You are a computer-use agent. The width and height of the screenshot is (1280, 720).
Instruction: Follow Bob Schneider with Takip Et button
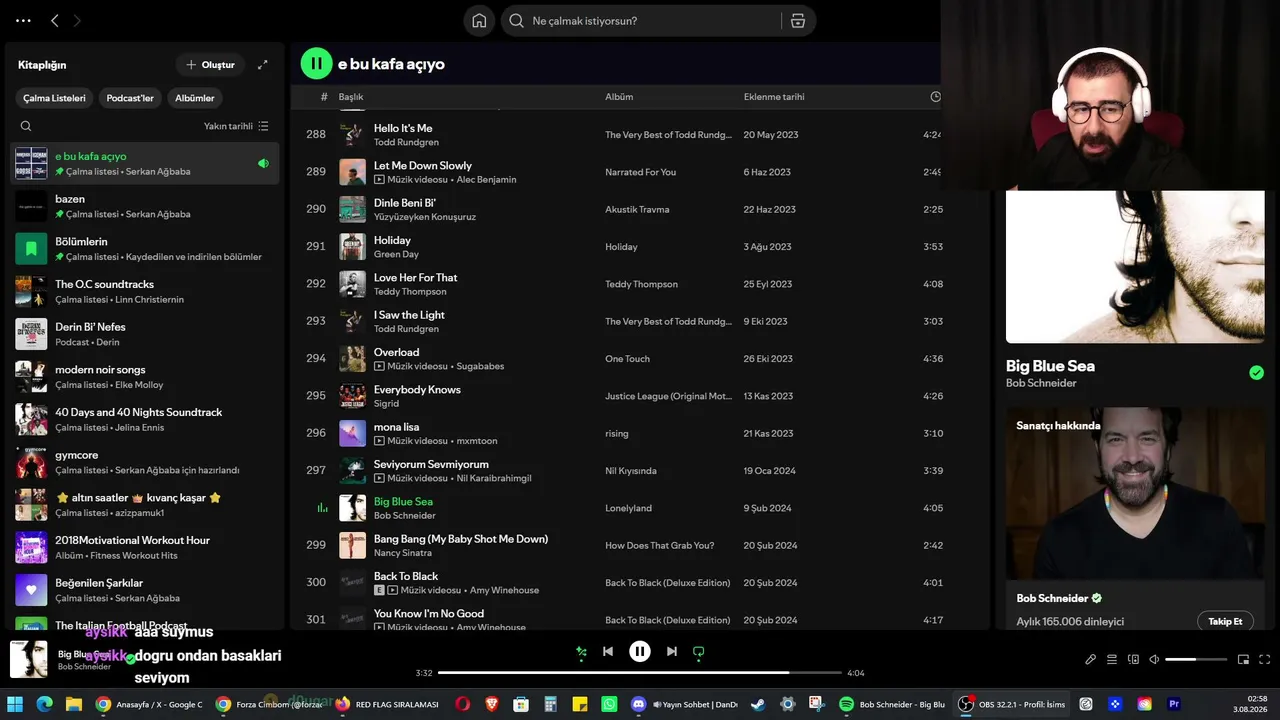(1225, 621)
